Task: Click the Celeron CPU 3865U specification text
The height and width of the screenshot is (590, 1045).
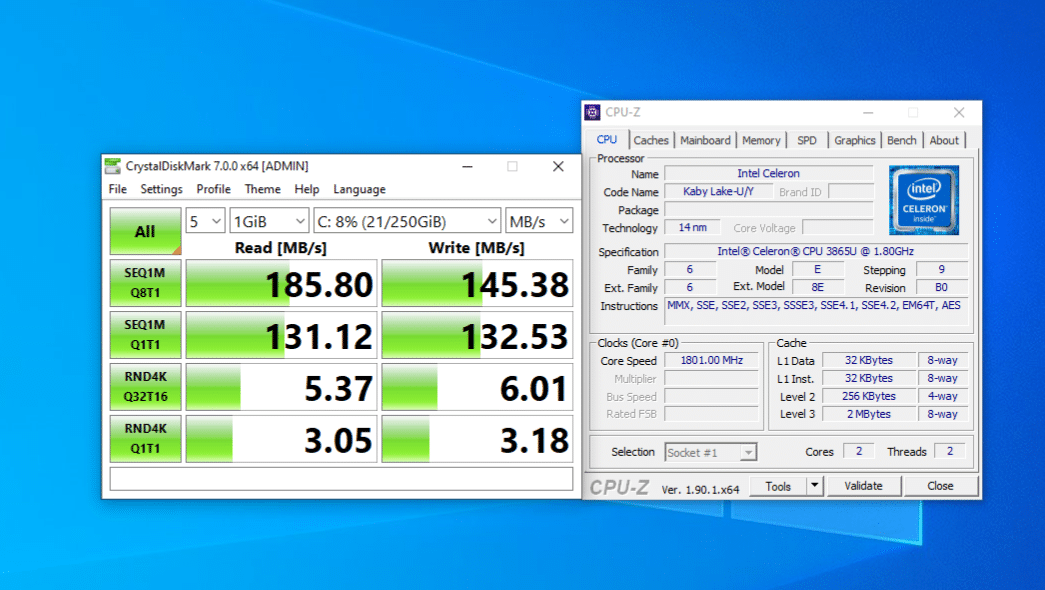Action: 816,251
